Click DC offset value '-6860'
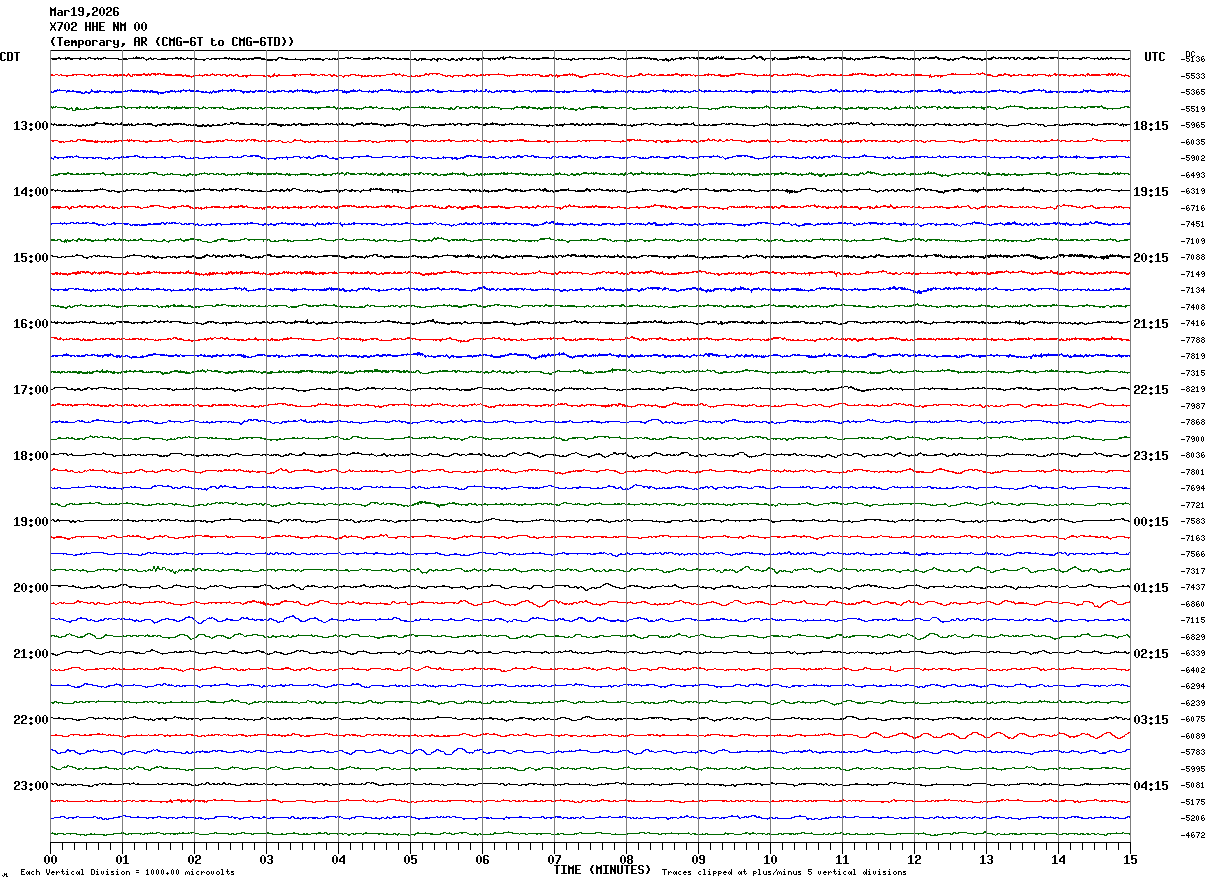Image resolution: width=1210 pixels, height=886 pixels. [1194, 604]
